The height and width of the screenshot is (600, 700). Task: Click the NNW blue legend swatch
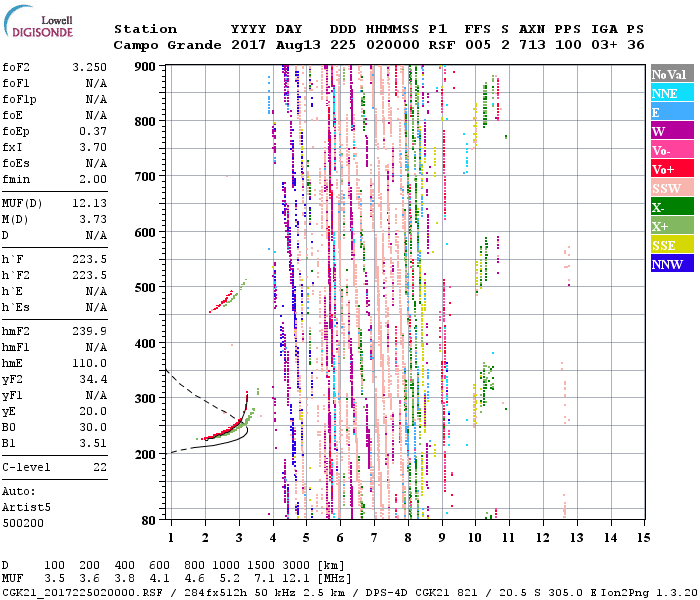(x=671, y=264)
